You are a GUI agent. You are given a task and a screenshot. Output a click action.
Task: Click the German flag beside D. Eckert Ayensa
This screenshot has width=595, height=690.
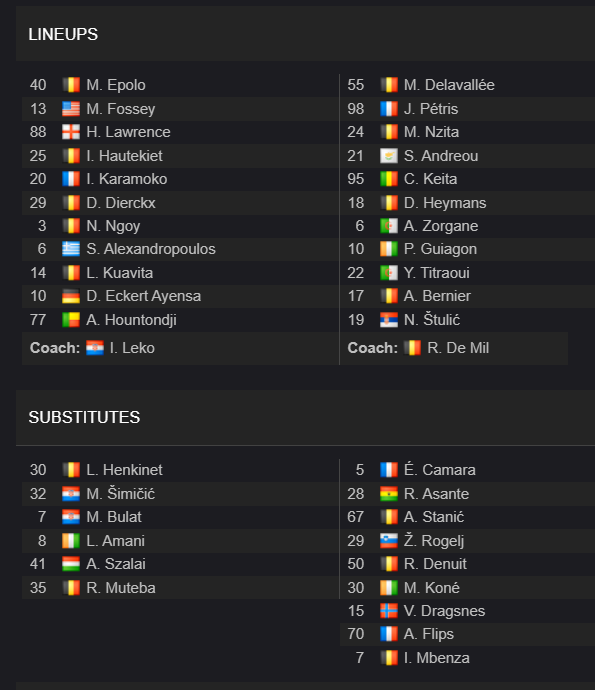coord(71,296)
